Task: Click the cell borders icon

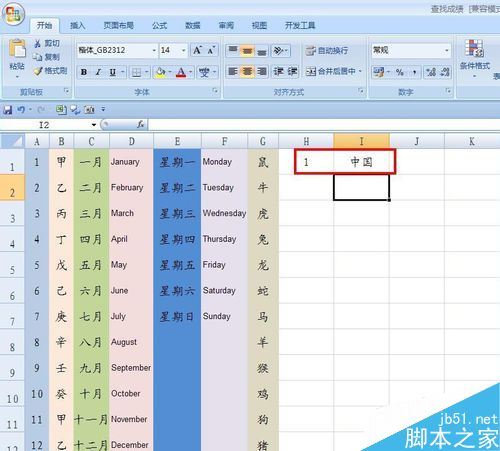Action: [136, 72]
